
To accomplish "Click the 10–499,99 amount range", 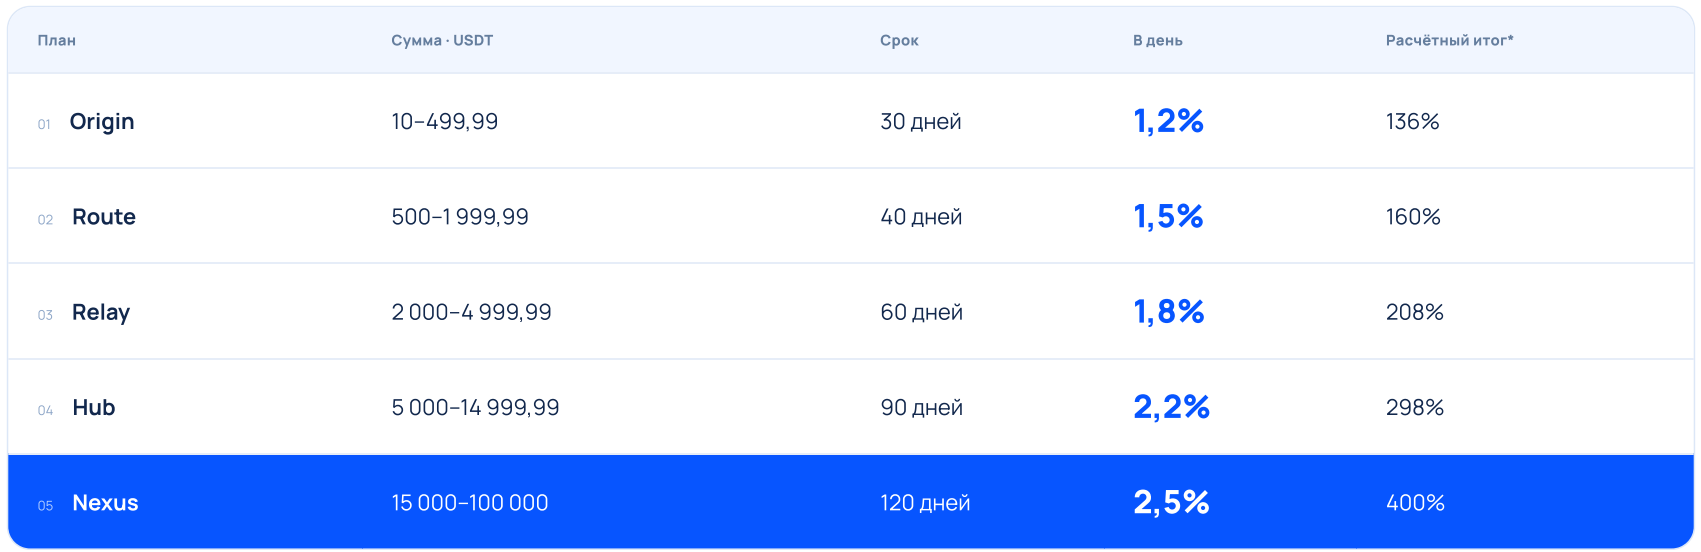I will [x=444, y=121].
